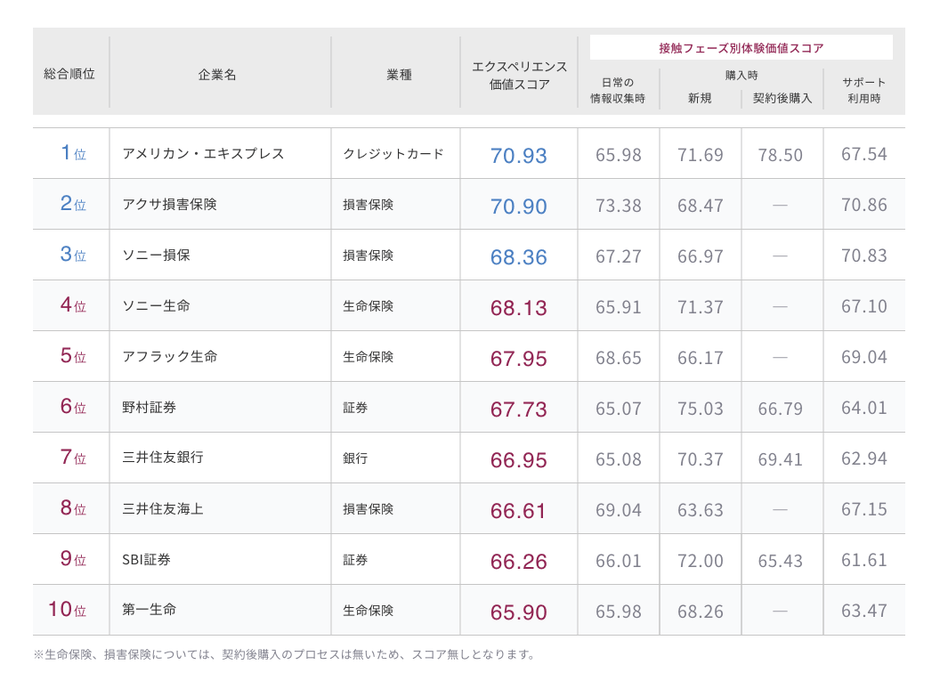Click the footnote text below the table

click(285, 655)
